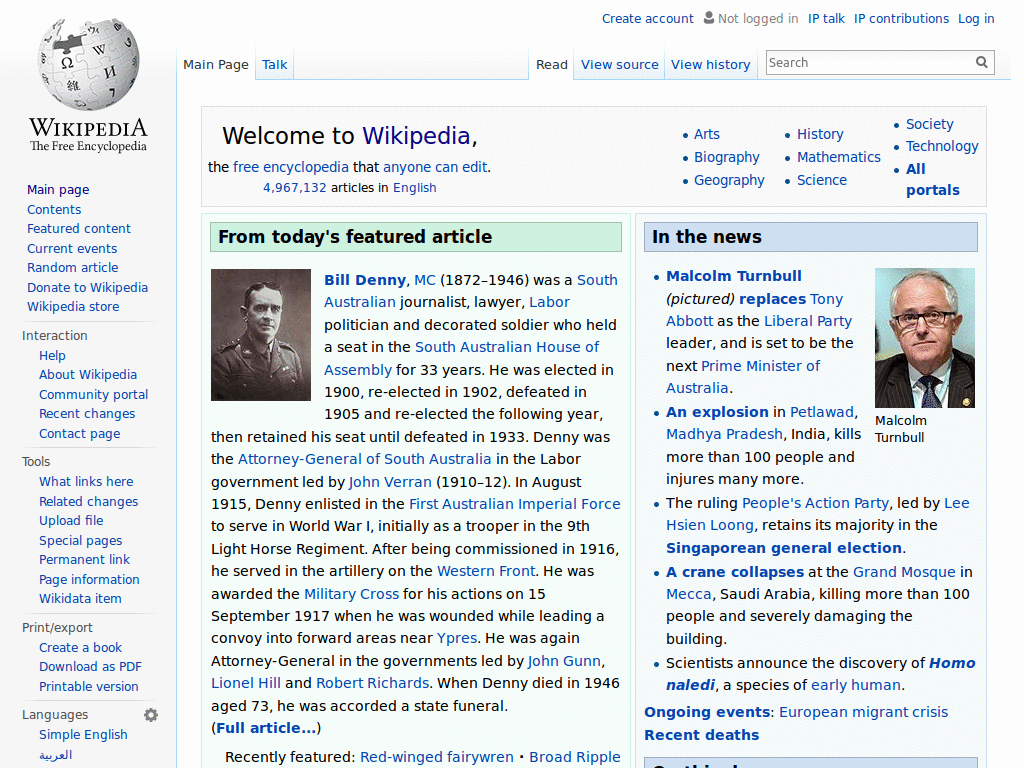Viewport: 1024px width, 768px height.
Task: Open the Society portal
Action: tap(929, 124)
